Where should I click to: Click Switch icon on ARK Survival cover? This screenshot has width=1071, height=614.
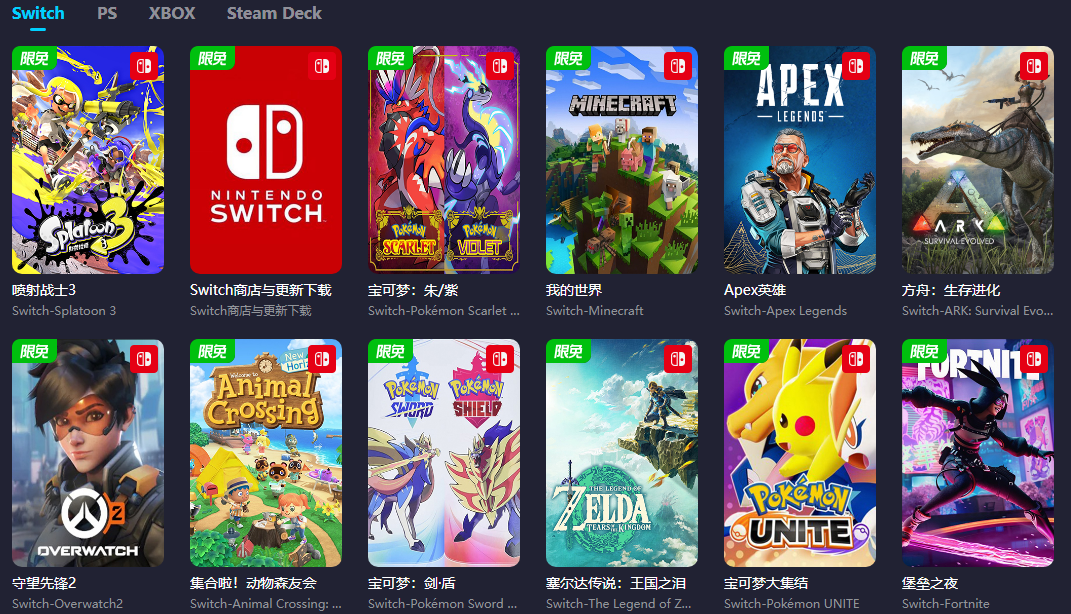(1034, 66)
